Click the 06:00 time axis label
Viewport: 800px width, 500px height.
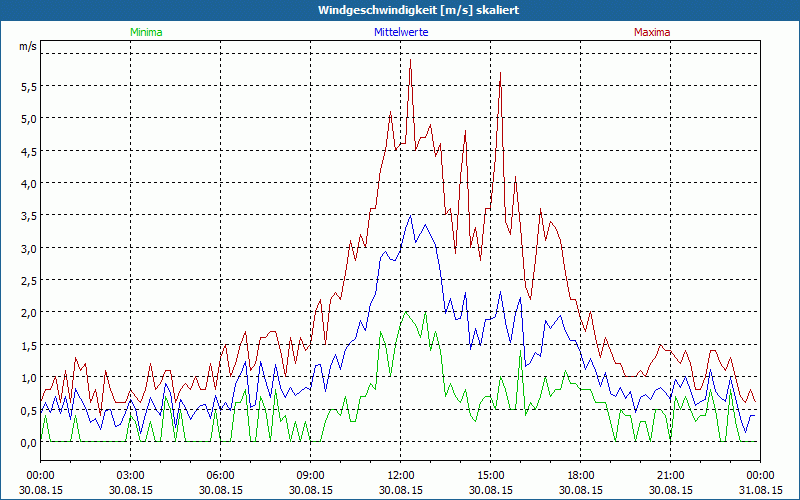(221, 475)
